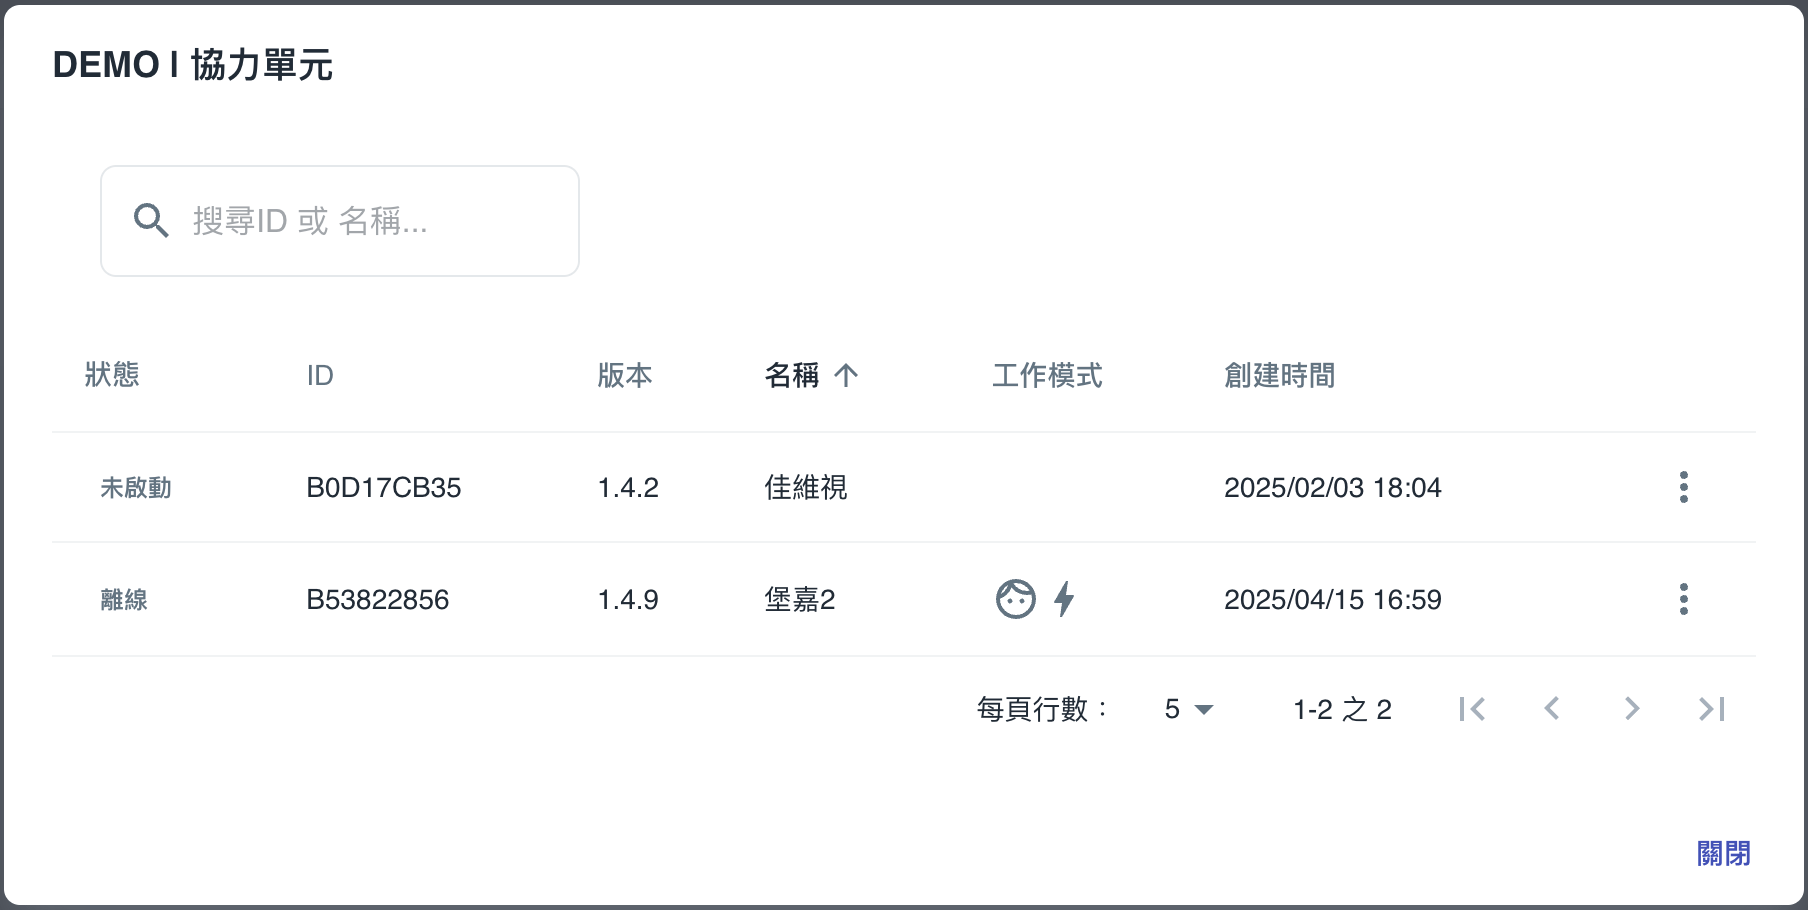
Task: Sort table by ID column header
Action: click(x=320, y=375)
